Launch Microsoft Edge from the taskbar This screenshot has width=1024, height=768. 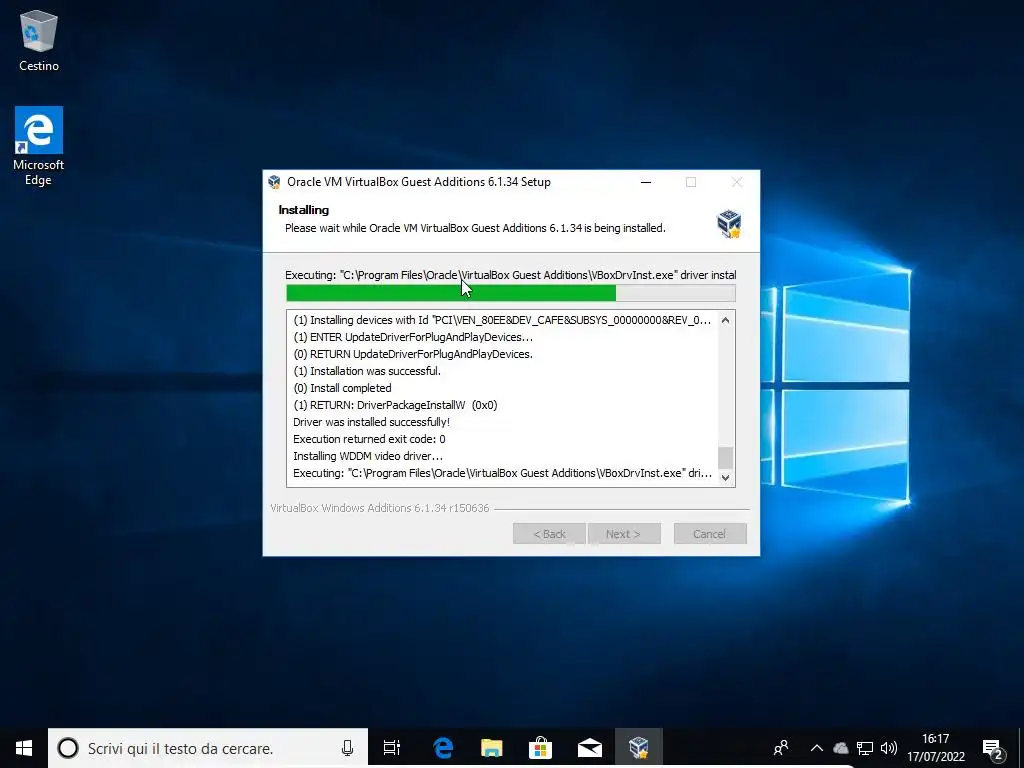pos(443,748)
